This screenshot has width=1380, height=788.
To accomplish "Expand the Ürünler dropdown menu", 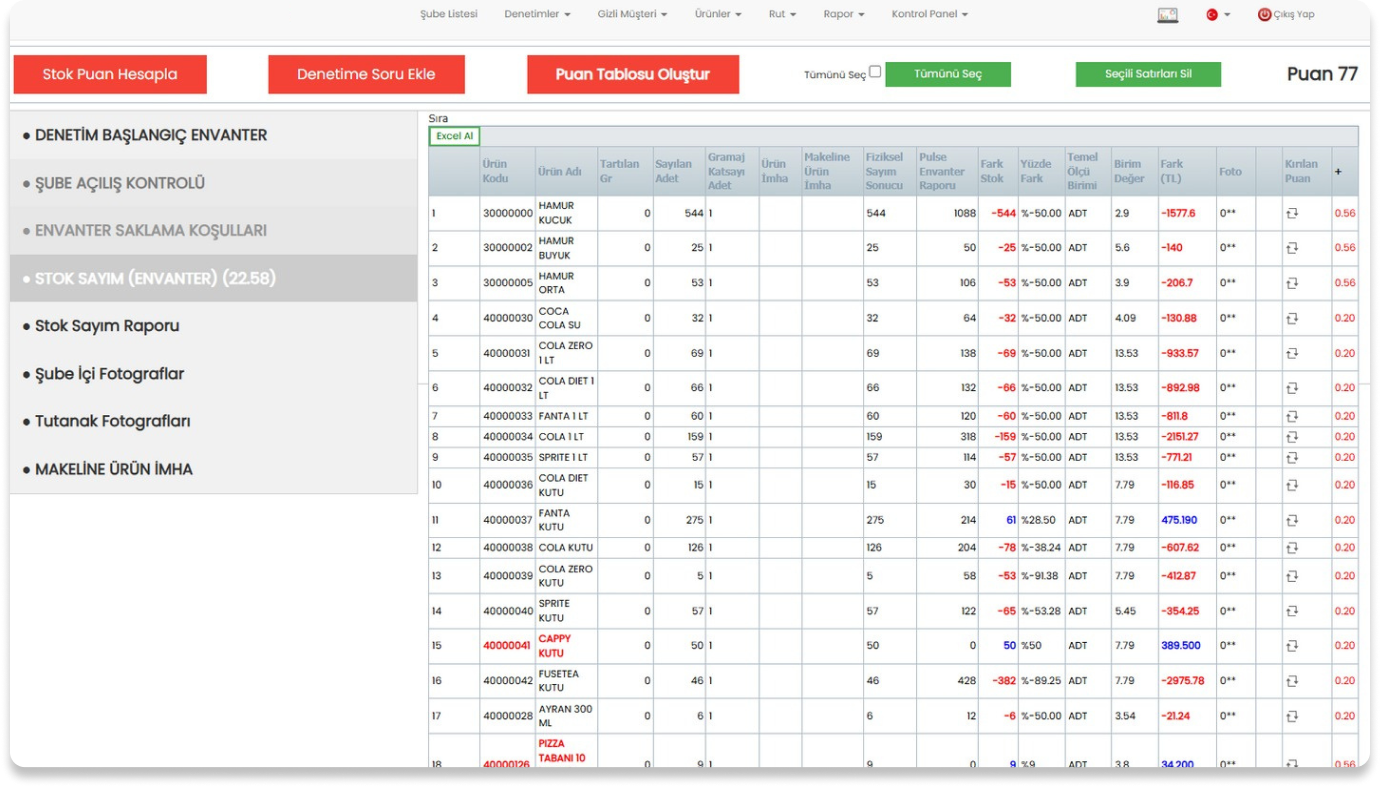I will point(718,15).
